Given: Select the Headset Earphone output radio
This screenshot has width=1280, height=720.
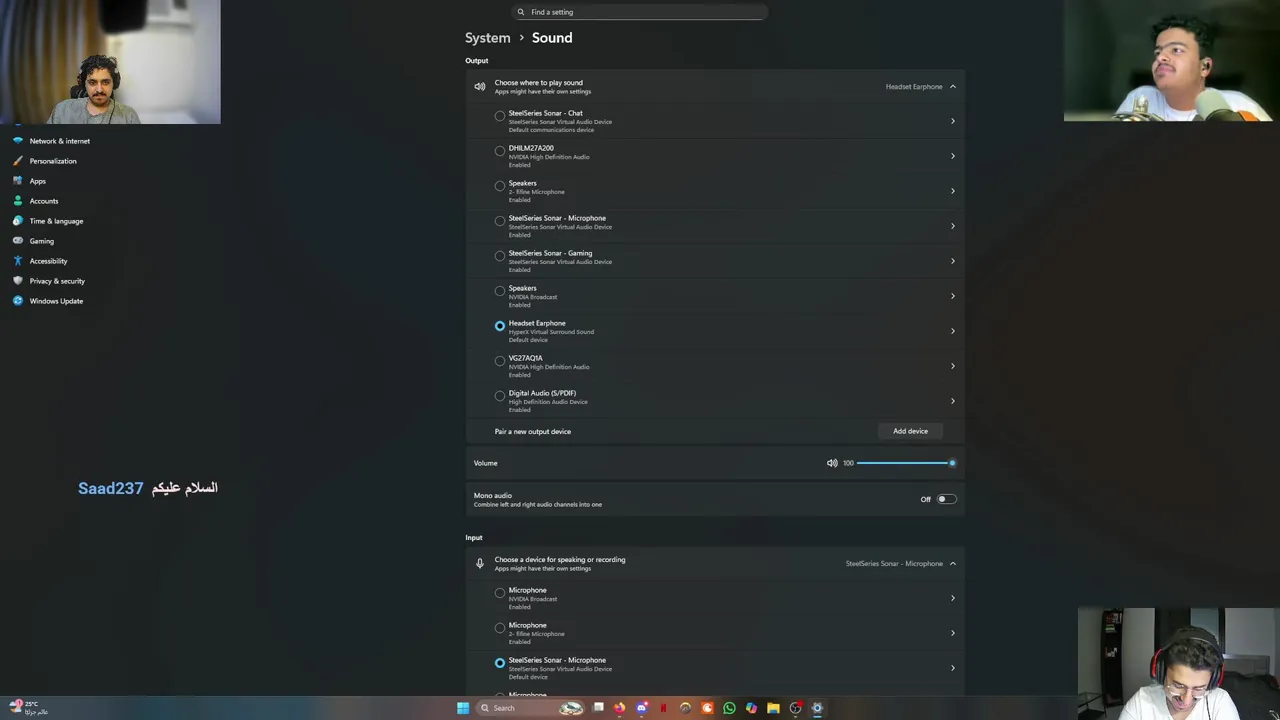Looking at the screenshot, I should tap(500, 326).
